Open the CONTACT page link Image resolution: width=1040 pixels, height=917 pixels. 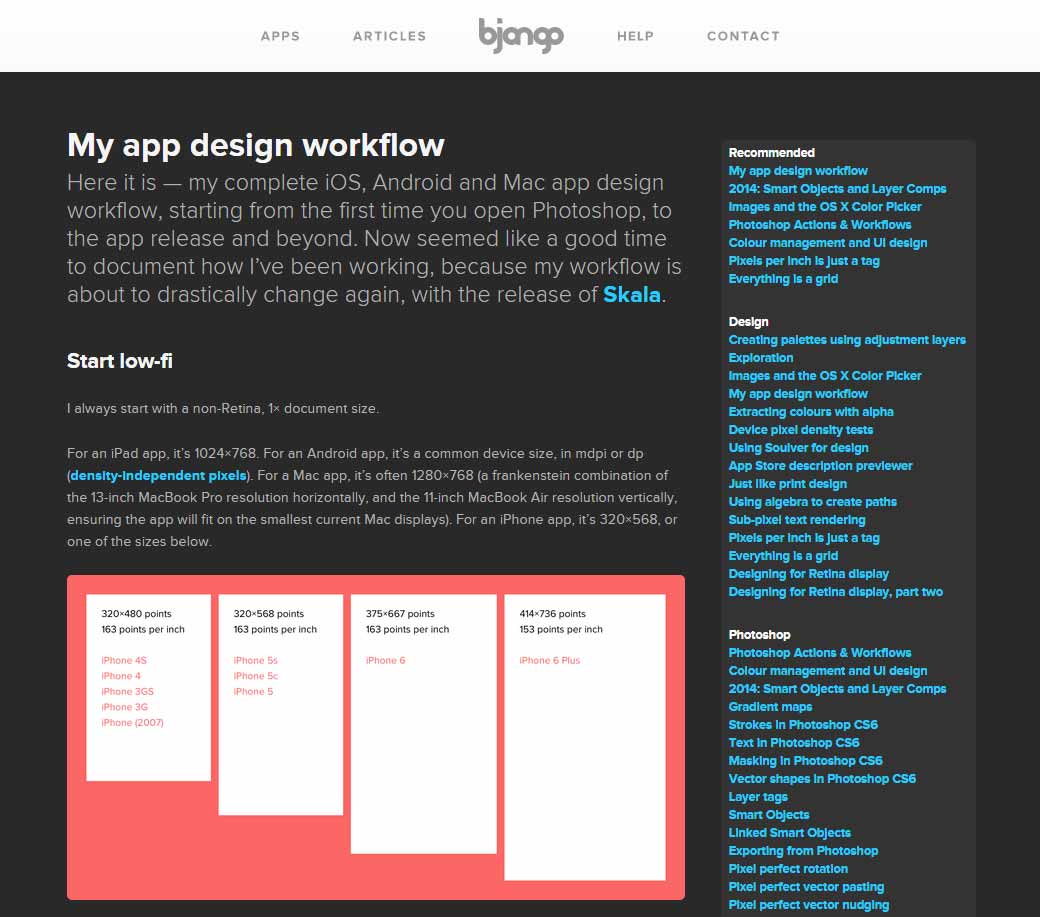[x=743, y=36]
